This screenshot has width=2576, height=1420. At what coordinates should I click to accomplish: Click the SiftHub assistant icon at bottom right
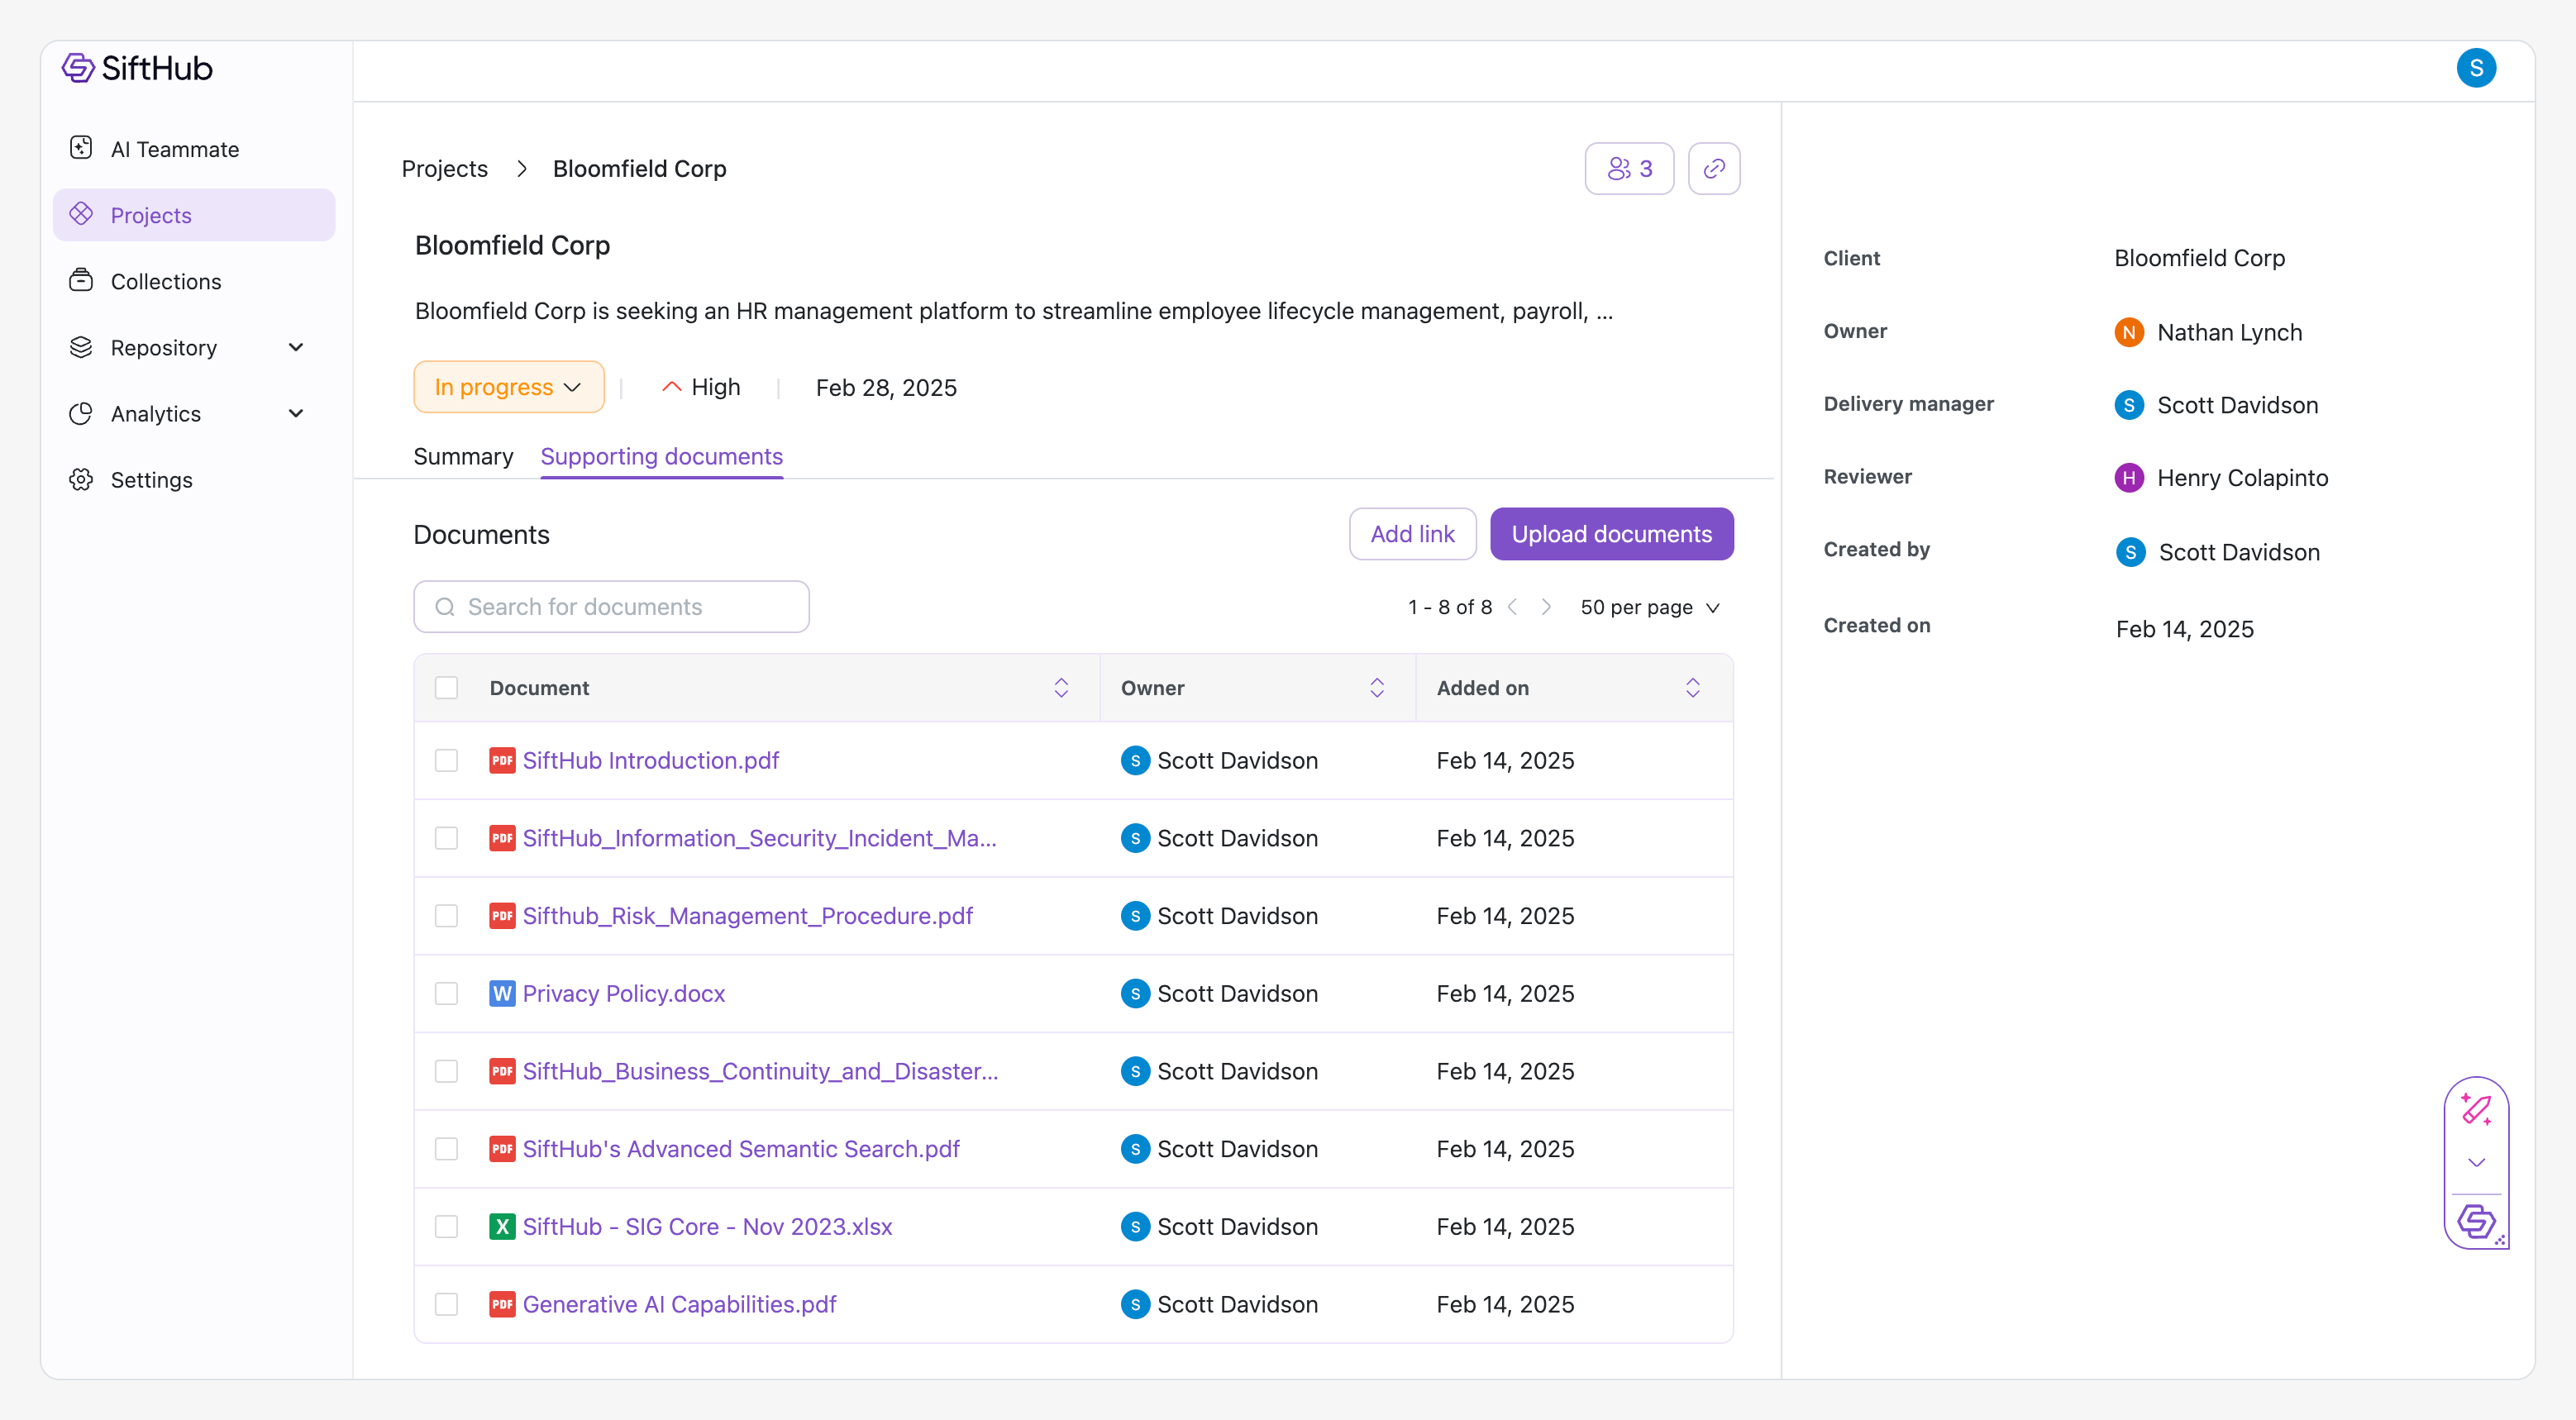click(2476, 1220)
